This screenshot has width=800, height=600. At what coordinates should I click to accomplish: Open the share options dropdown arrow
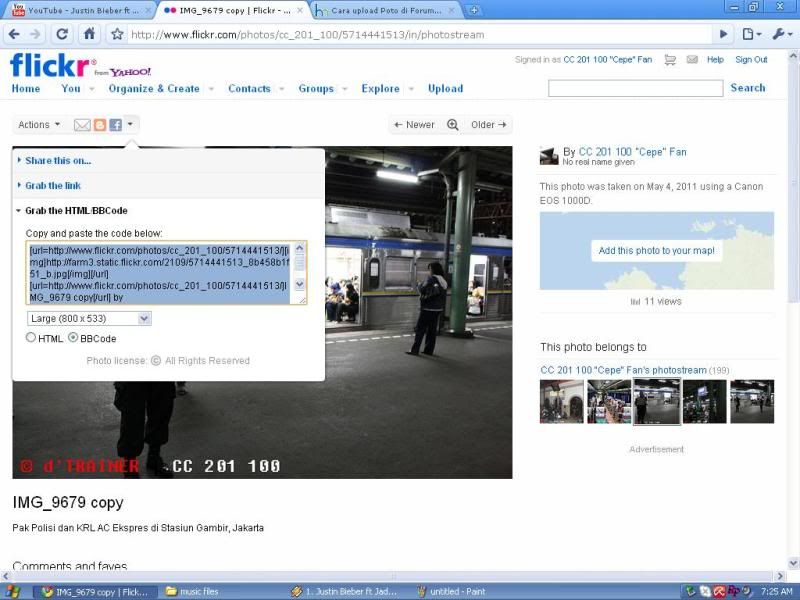(131, 124)
